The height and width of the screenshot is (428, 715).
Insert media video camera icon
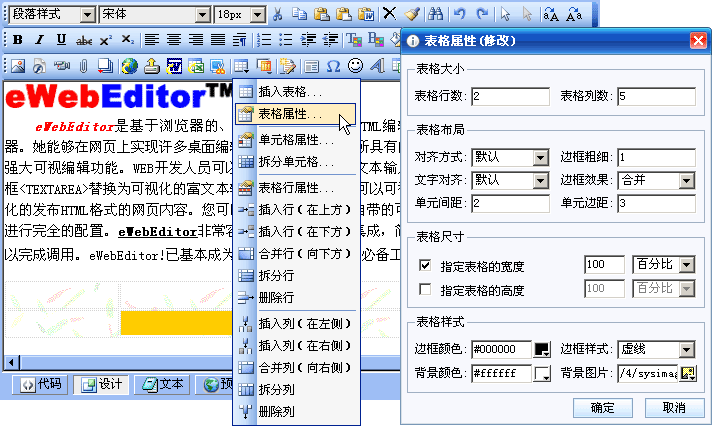(62, 67)
